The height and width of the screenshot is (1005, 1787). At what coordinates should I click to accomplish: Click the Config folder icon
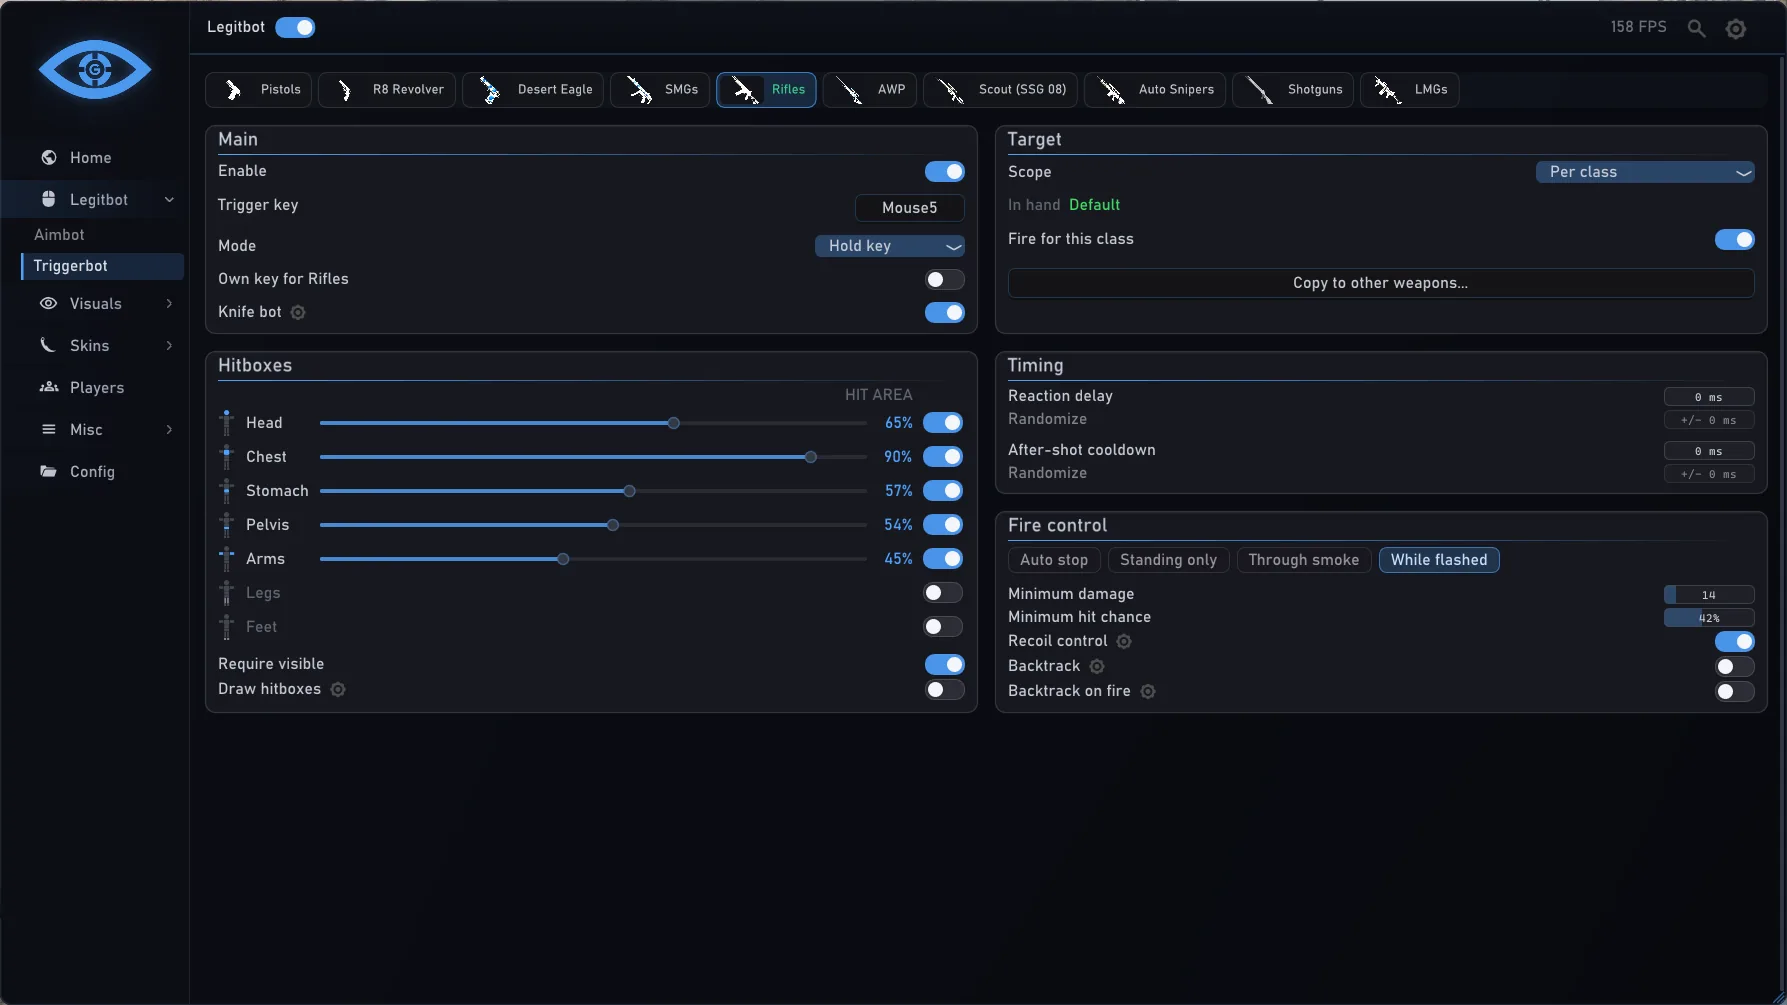(x=48, y=471)
